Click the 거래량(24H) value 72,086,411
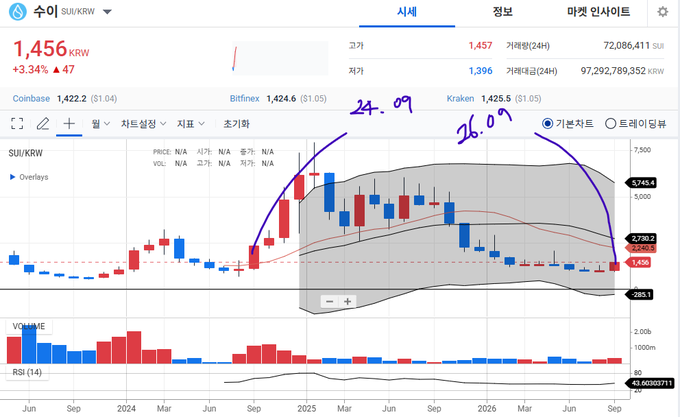 (x=626, y=46)
